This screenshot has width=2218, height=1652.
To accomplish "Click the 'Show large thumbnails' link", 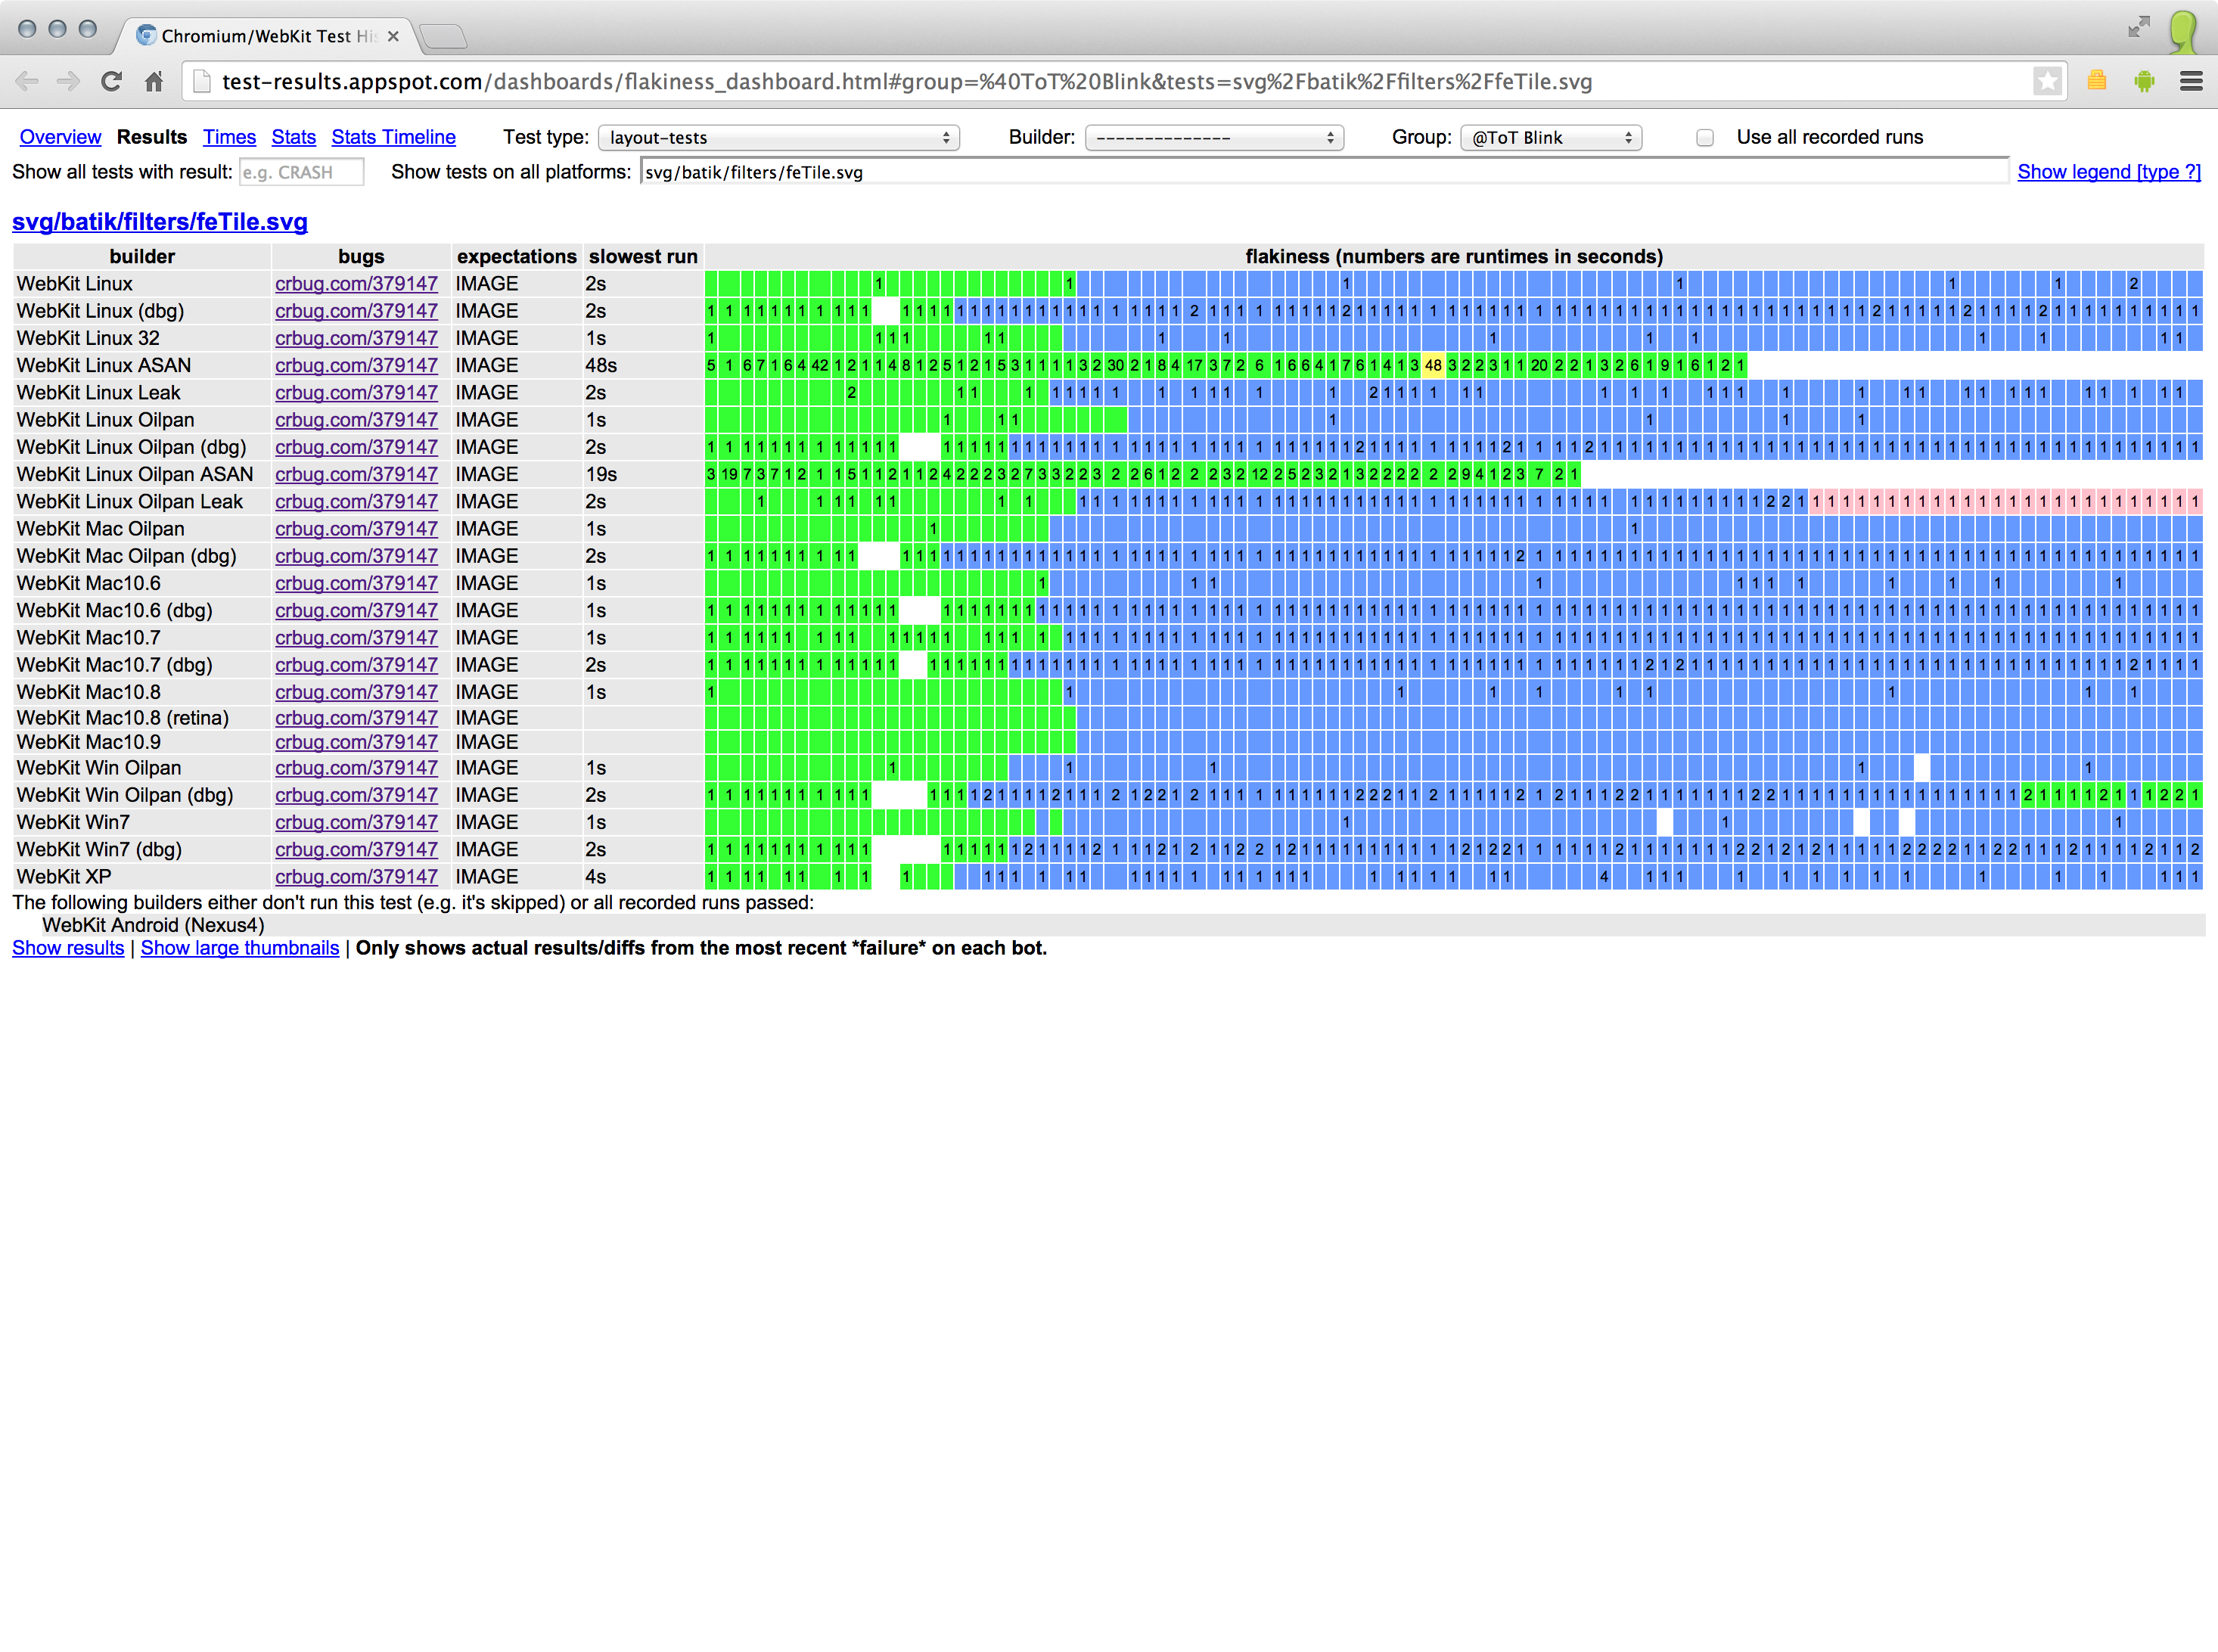I will coord(240,948).
